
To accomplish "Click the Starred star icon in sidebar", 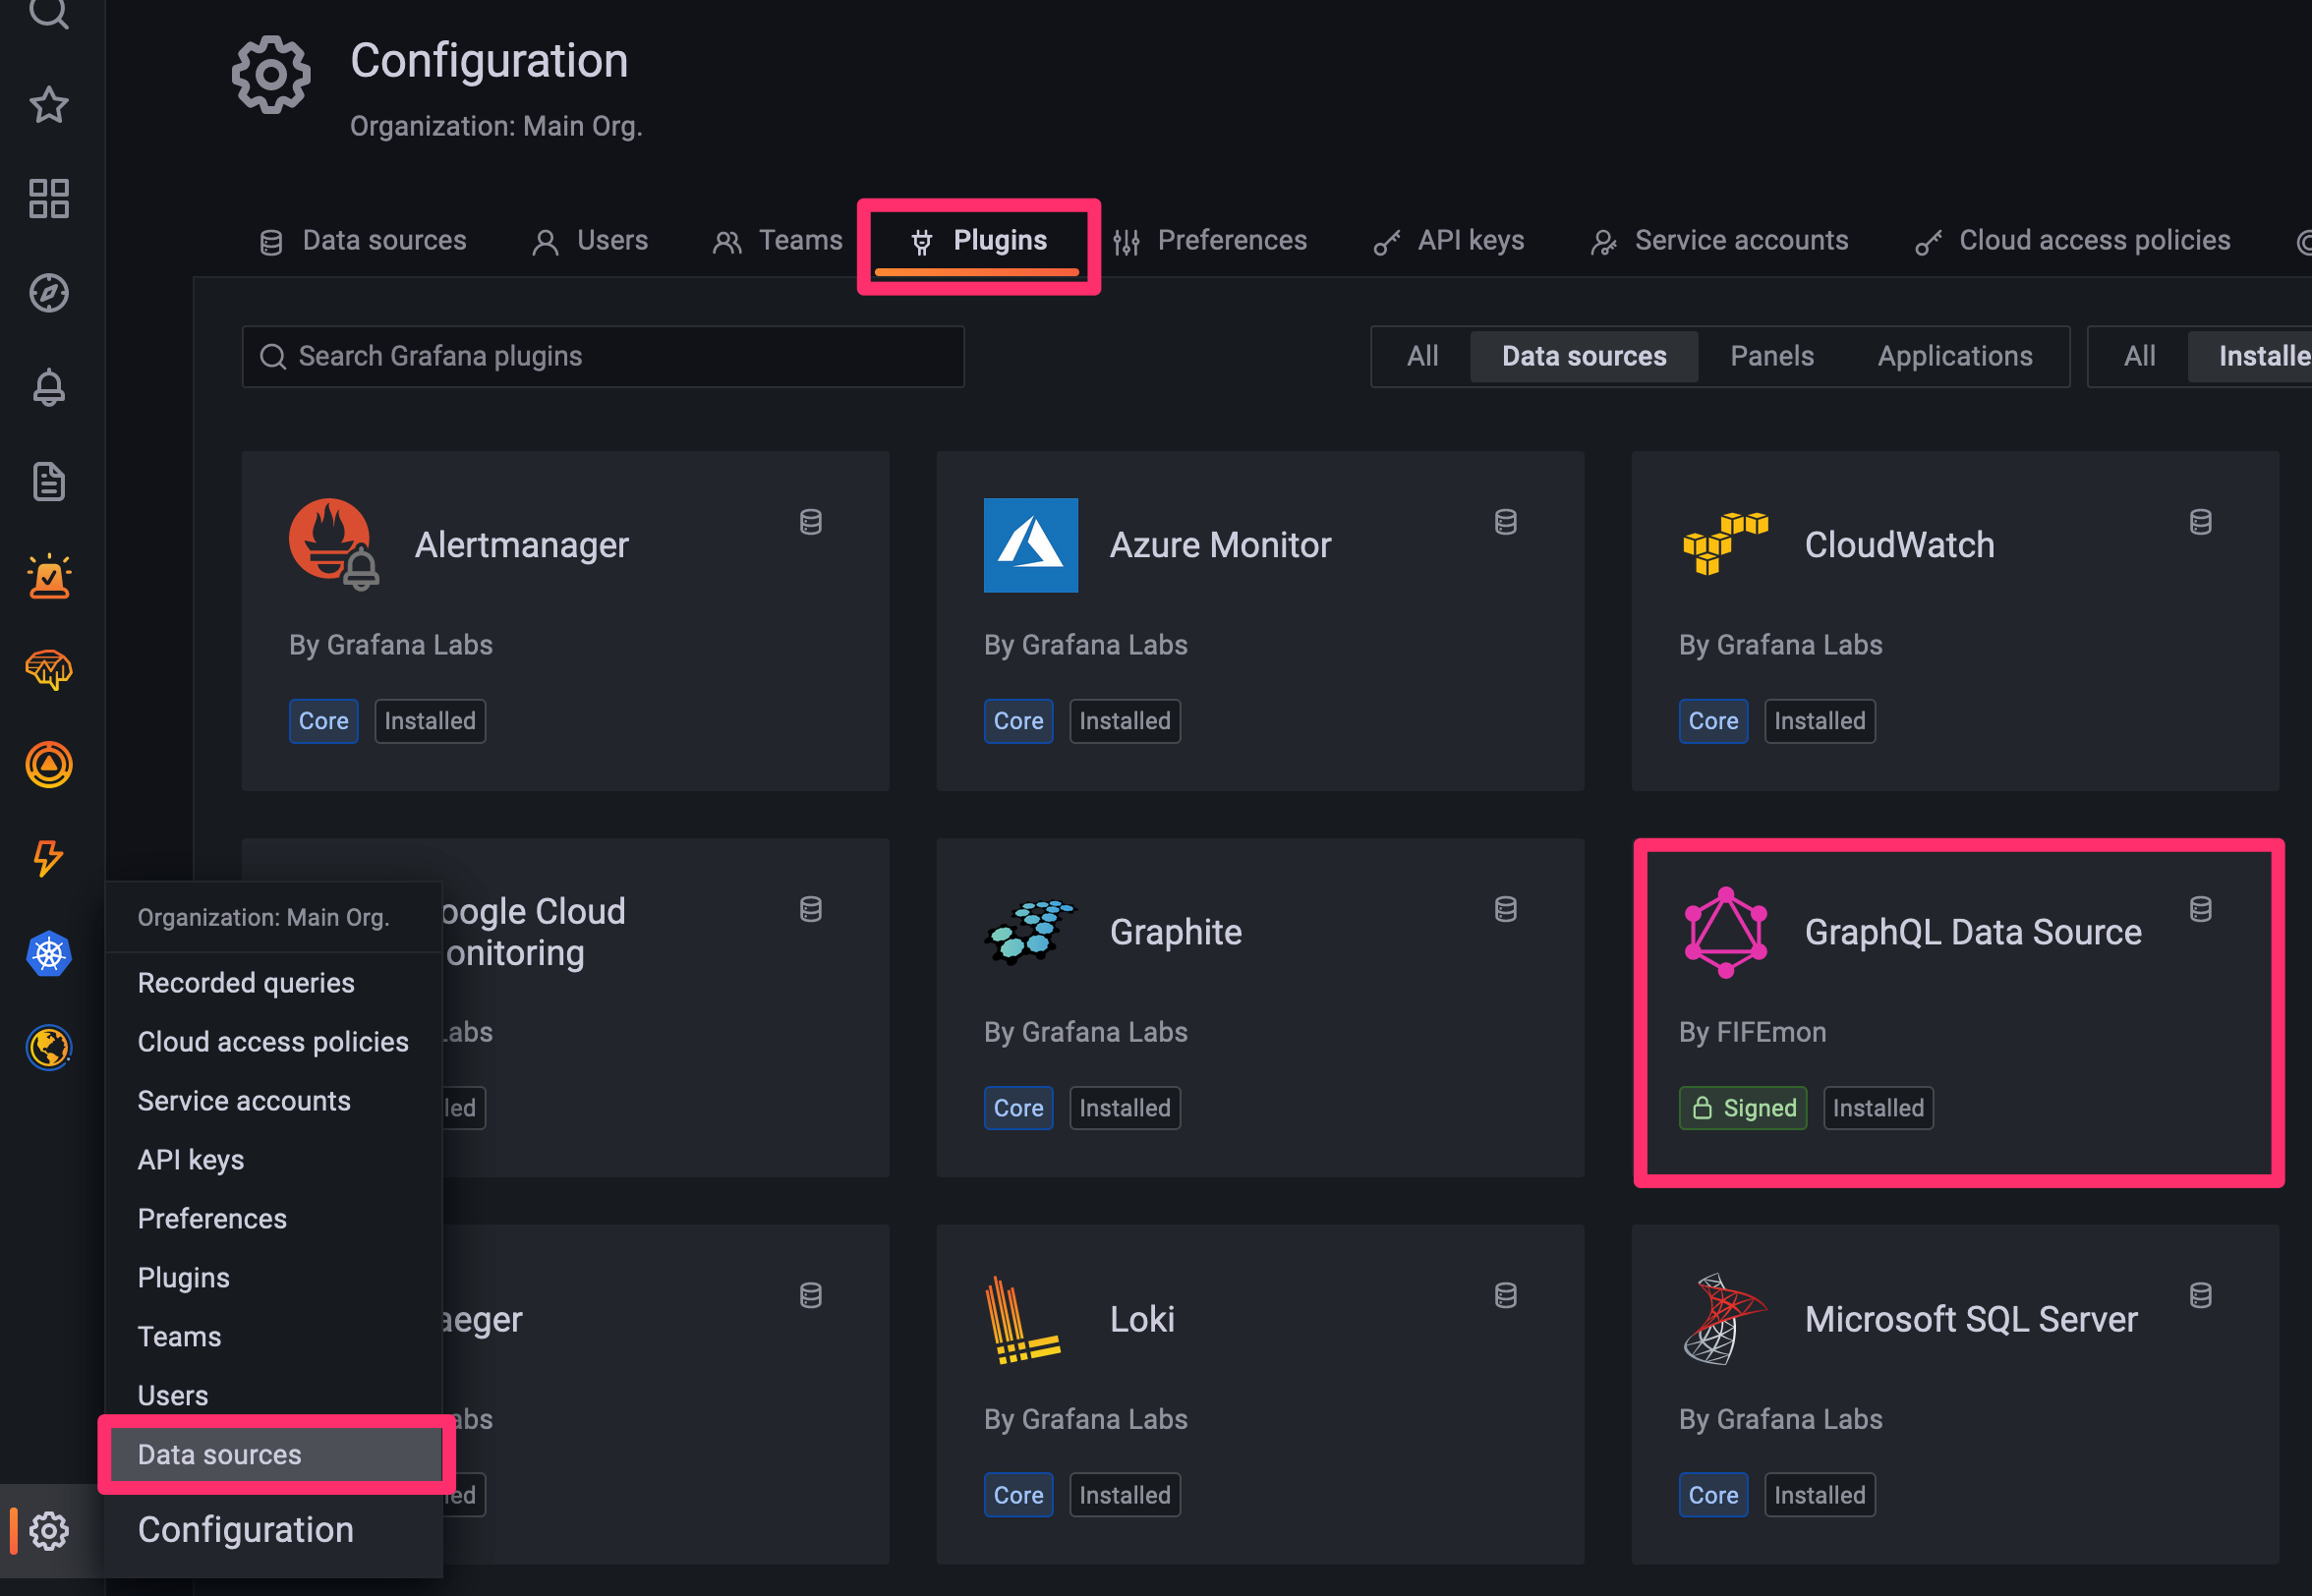I will click(x=48, y=105).
